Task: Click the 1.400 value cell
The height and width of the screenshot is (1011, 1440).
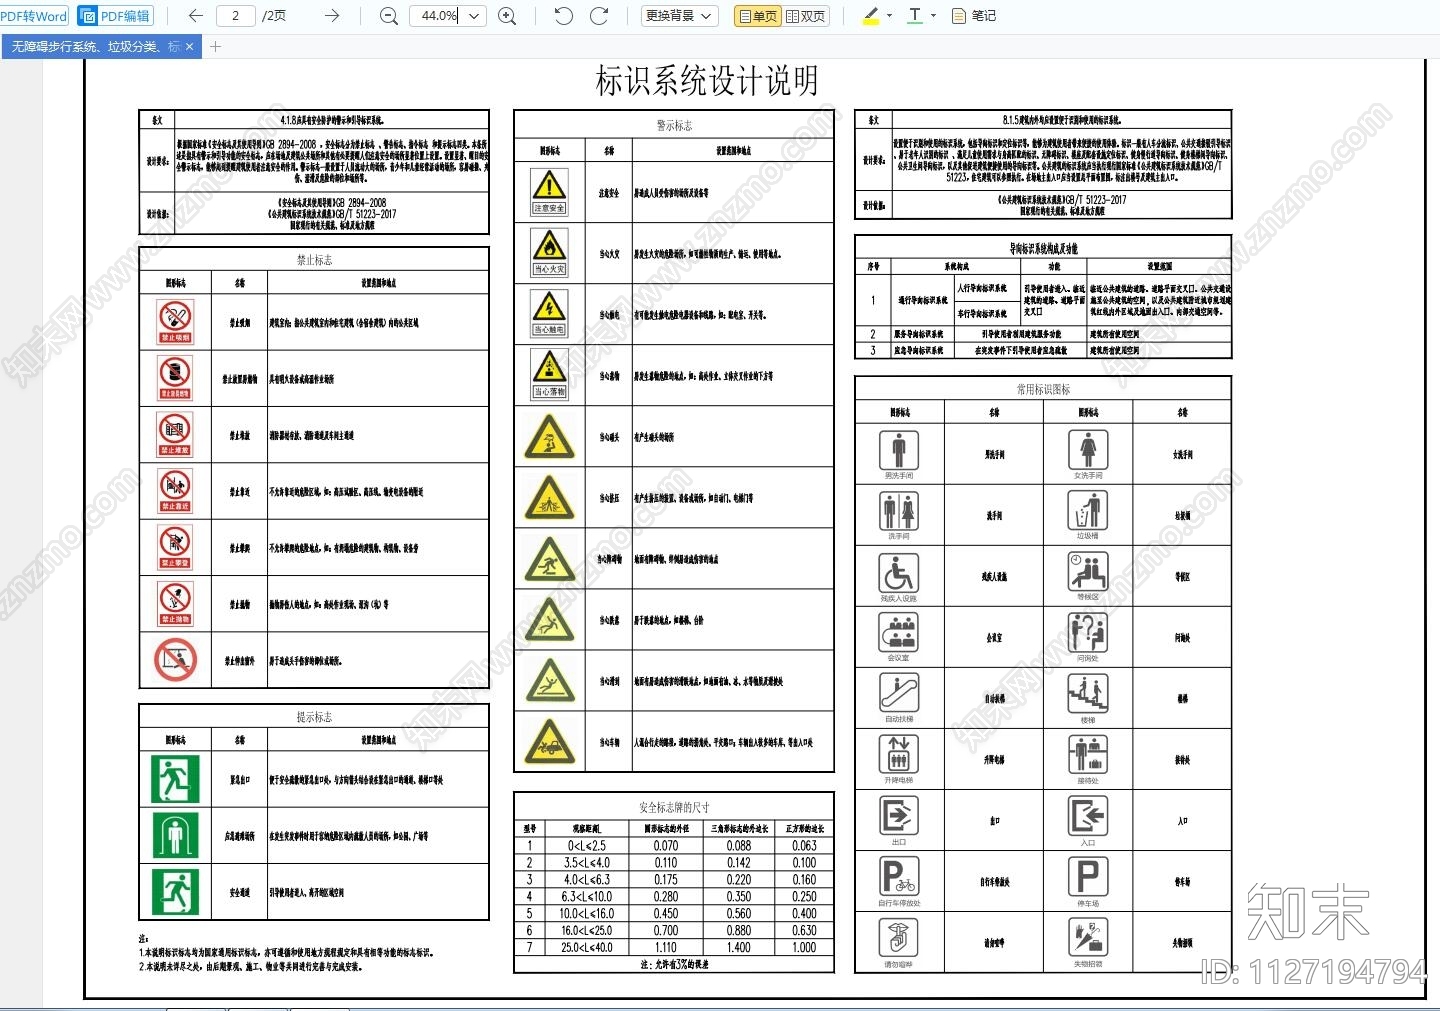Action: click(739, 947)
